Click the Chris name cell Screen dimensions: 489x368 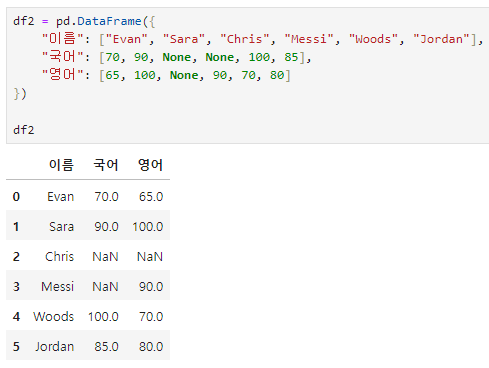click(59, 257)
